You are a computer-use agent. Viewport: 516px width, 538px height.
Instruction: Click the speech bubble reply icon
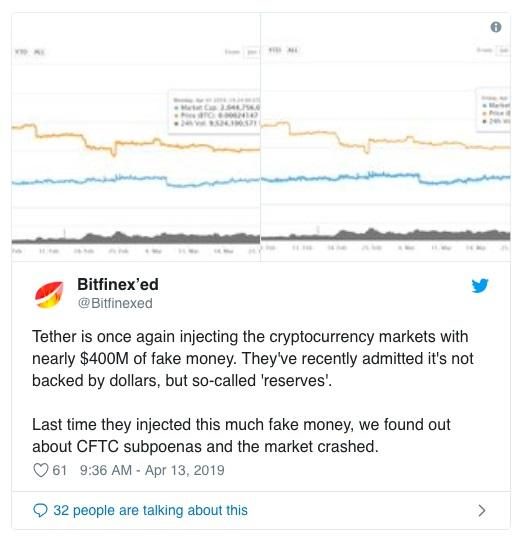(40, 510)
